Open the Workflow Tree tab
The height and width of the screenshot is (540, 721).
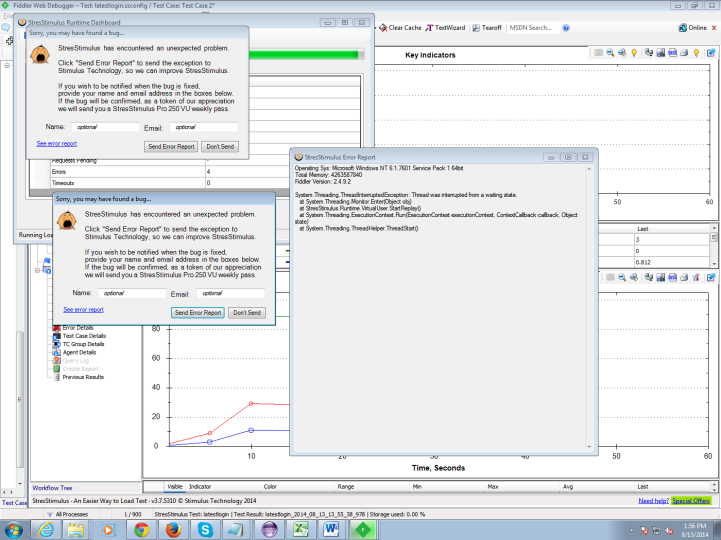coord(52,488)
